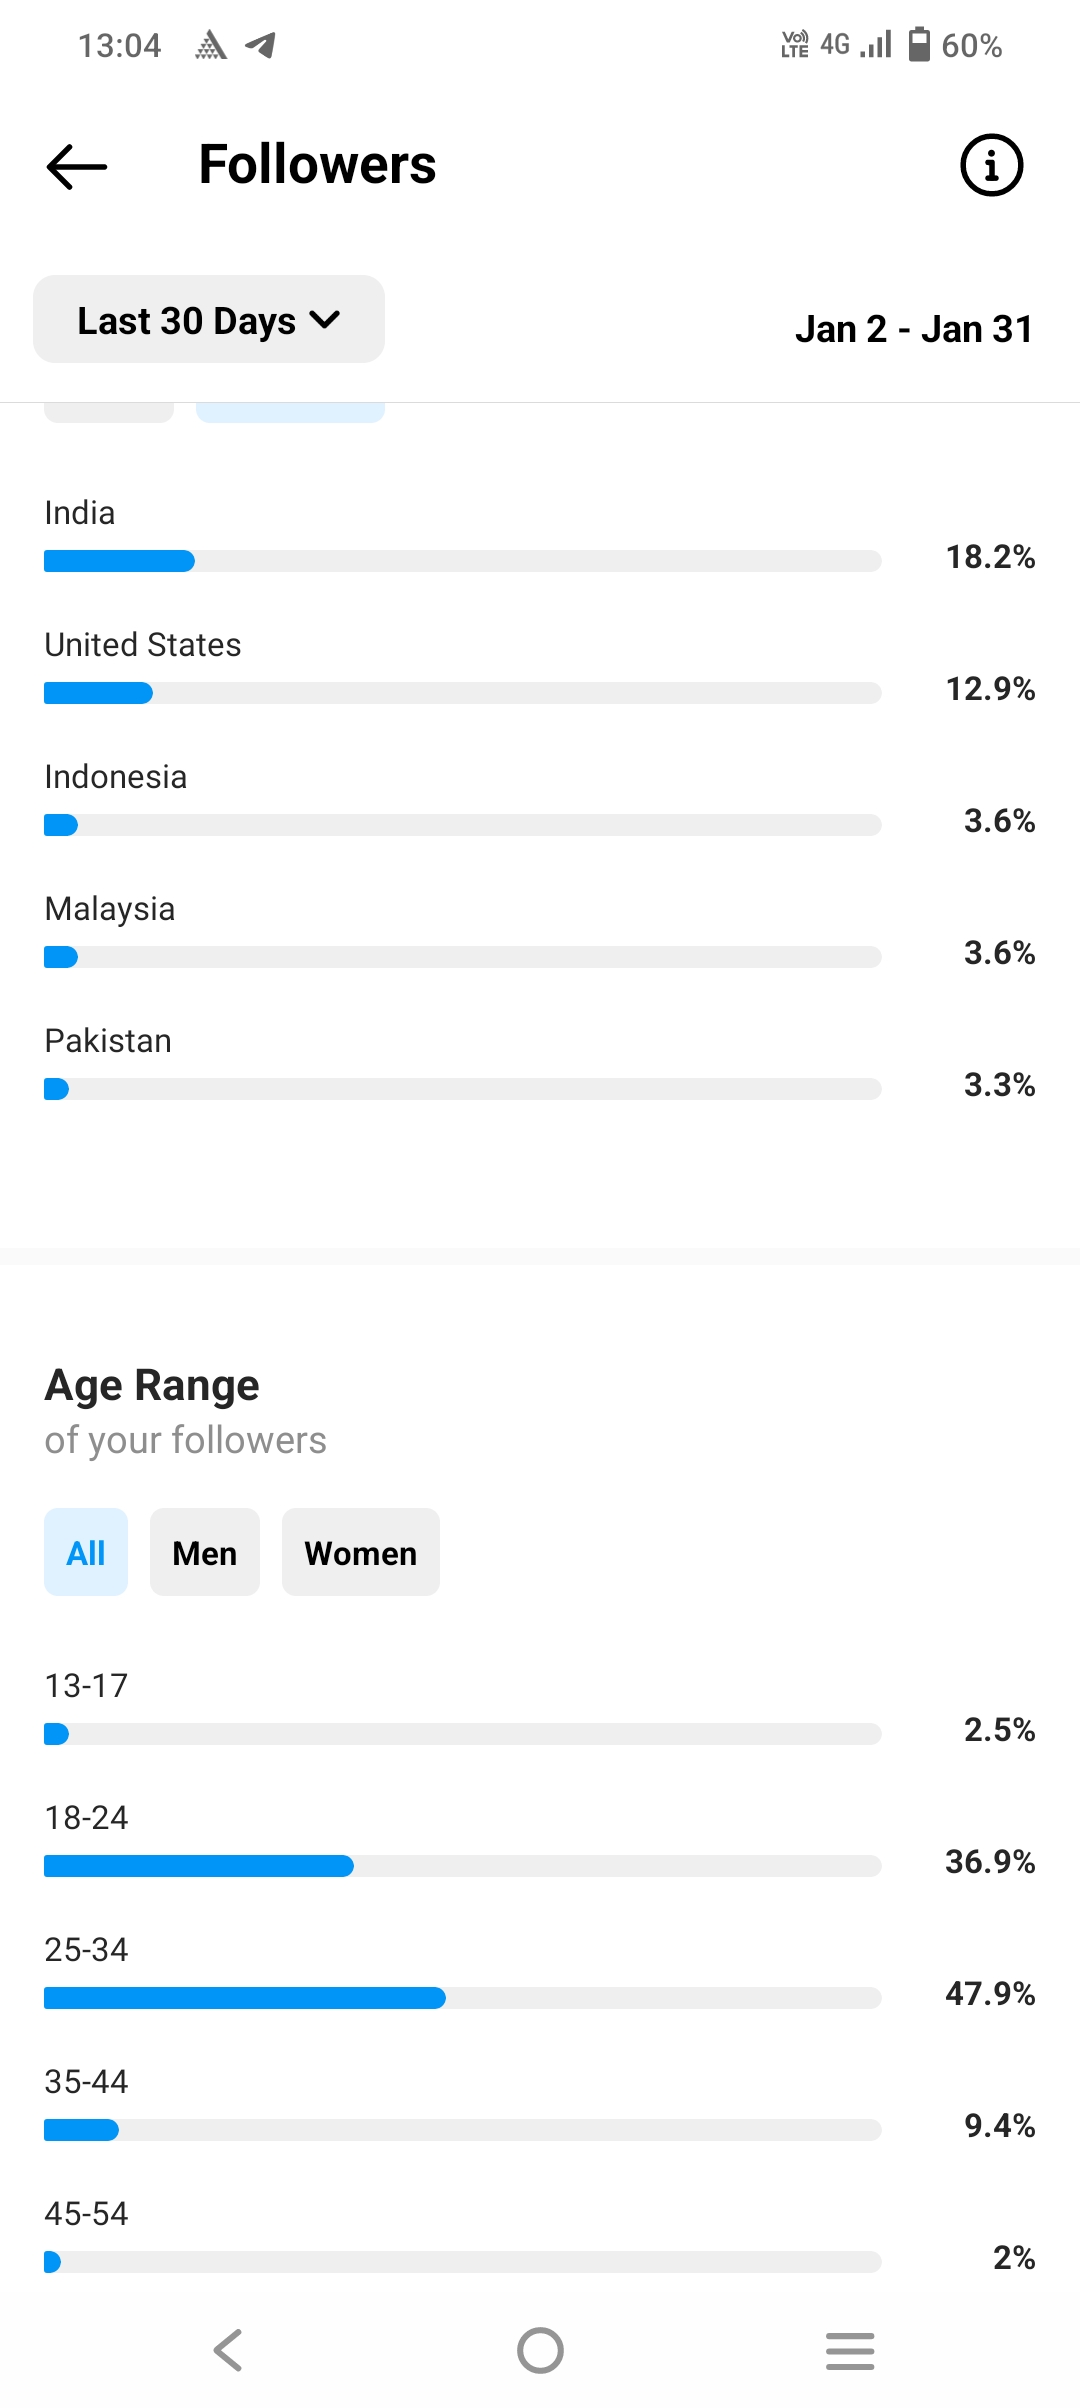Select the gray tab above India
The width and height of the screenshot is (1080, 2408).
coord(109,412)
